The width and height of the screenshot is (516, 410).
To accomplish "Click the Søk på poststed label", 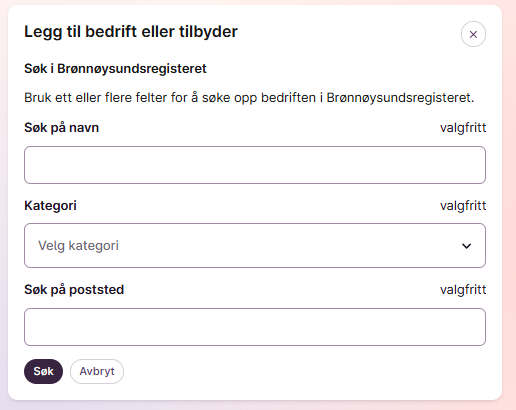I will (74, 289).
